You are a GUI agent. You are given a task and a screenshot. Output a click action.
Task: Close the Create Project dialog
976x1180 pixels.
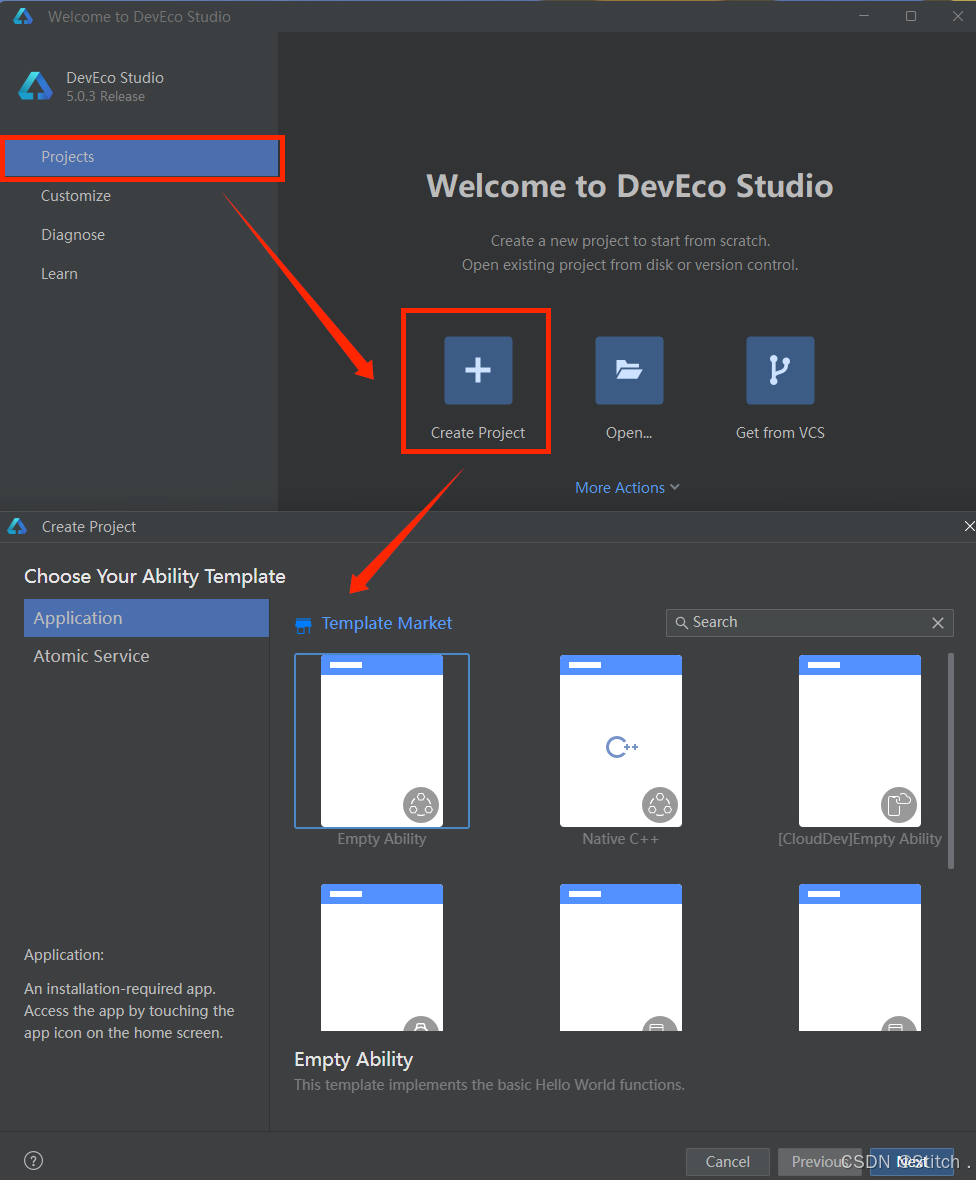[969, 526]
